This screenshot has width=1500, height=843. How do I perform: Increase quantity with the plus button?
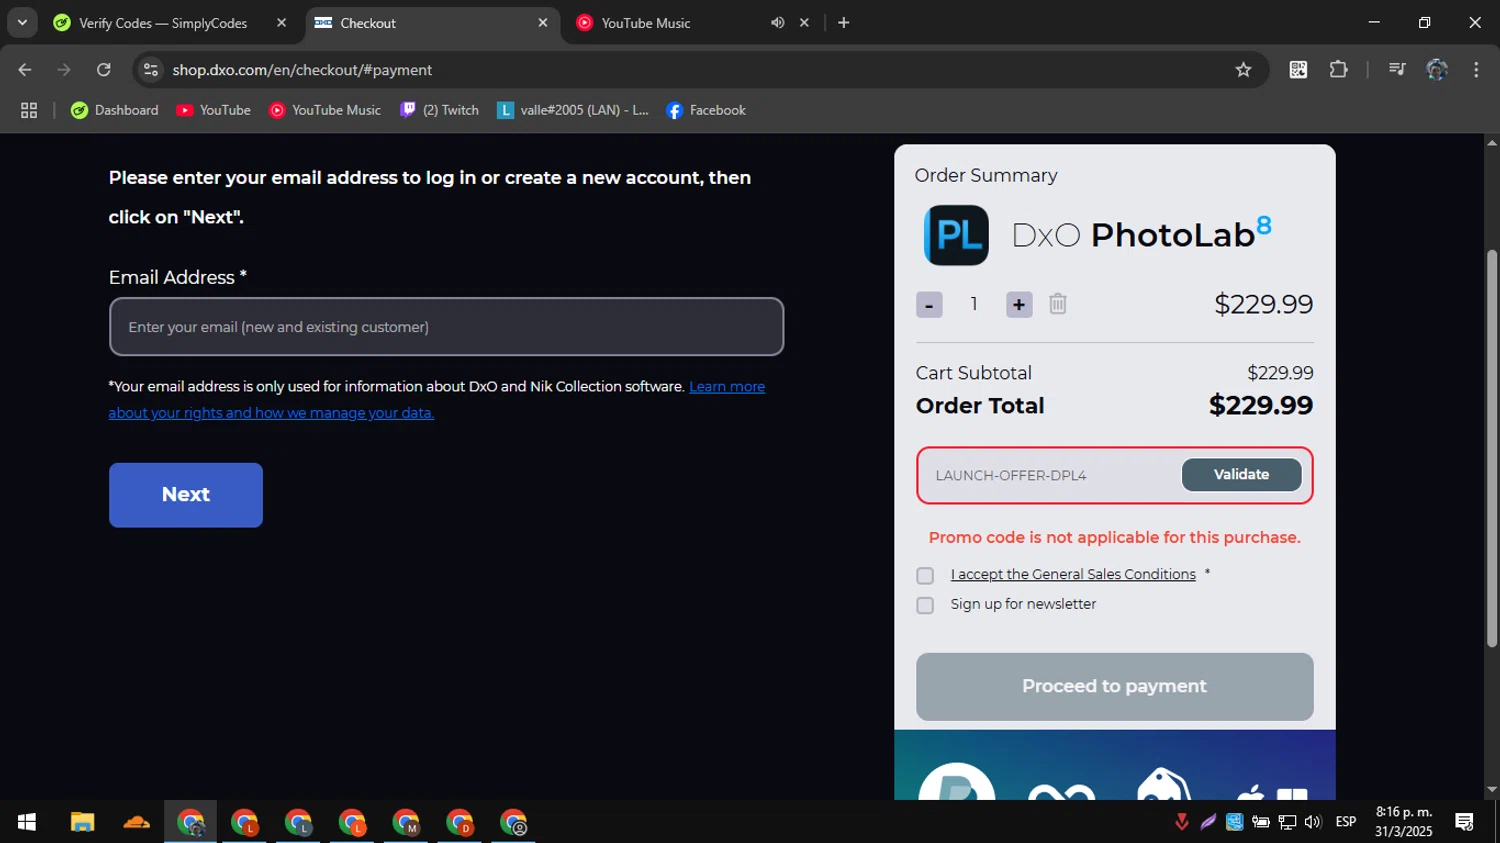[1019, 305]
